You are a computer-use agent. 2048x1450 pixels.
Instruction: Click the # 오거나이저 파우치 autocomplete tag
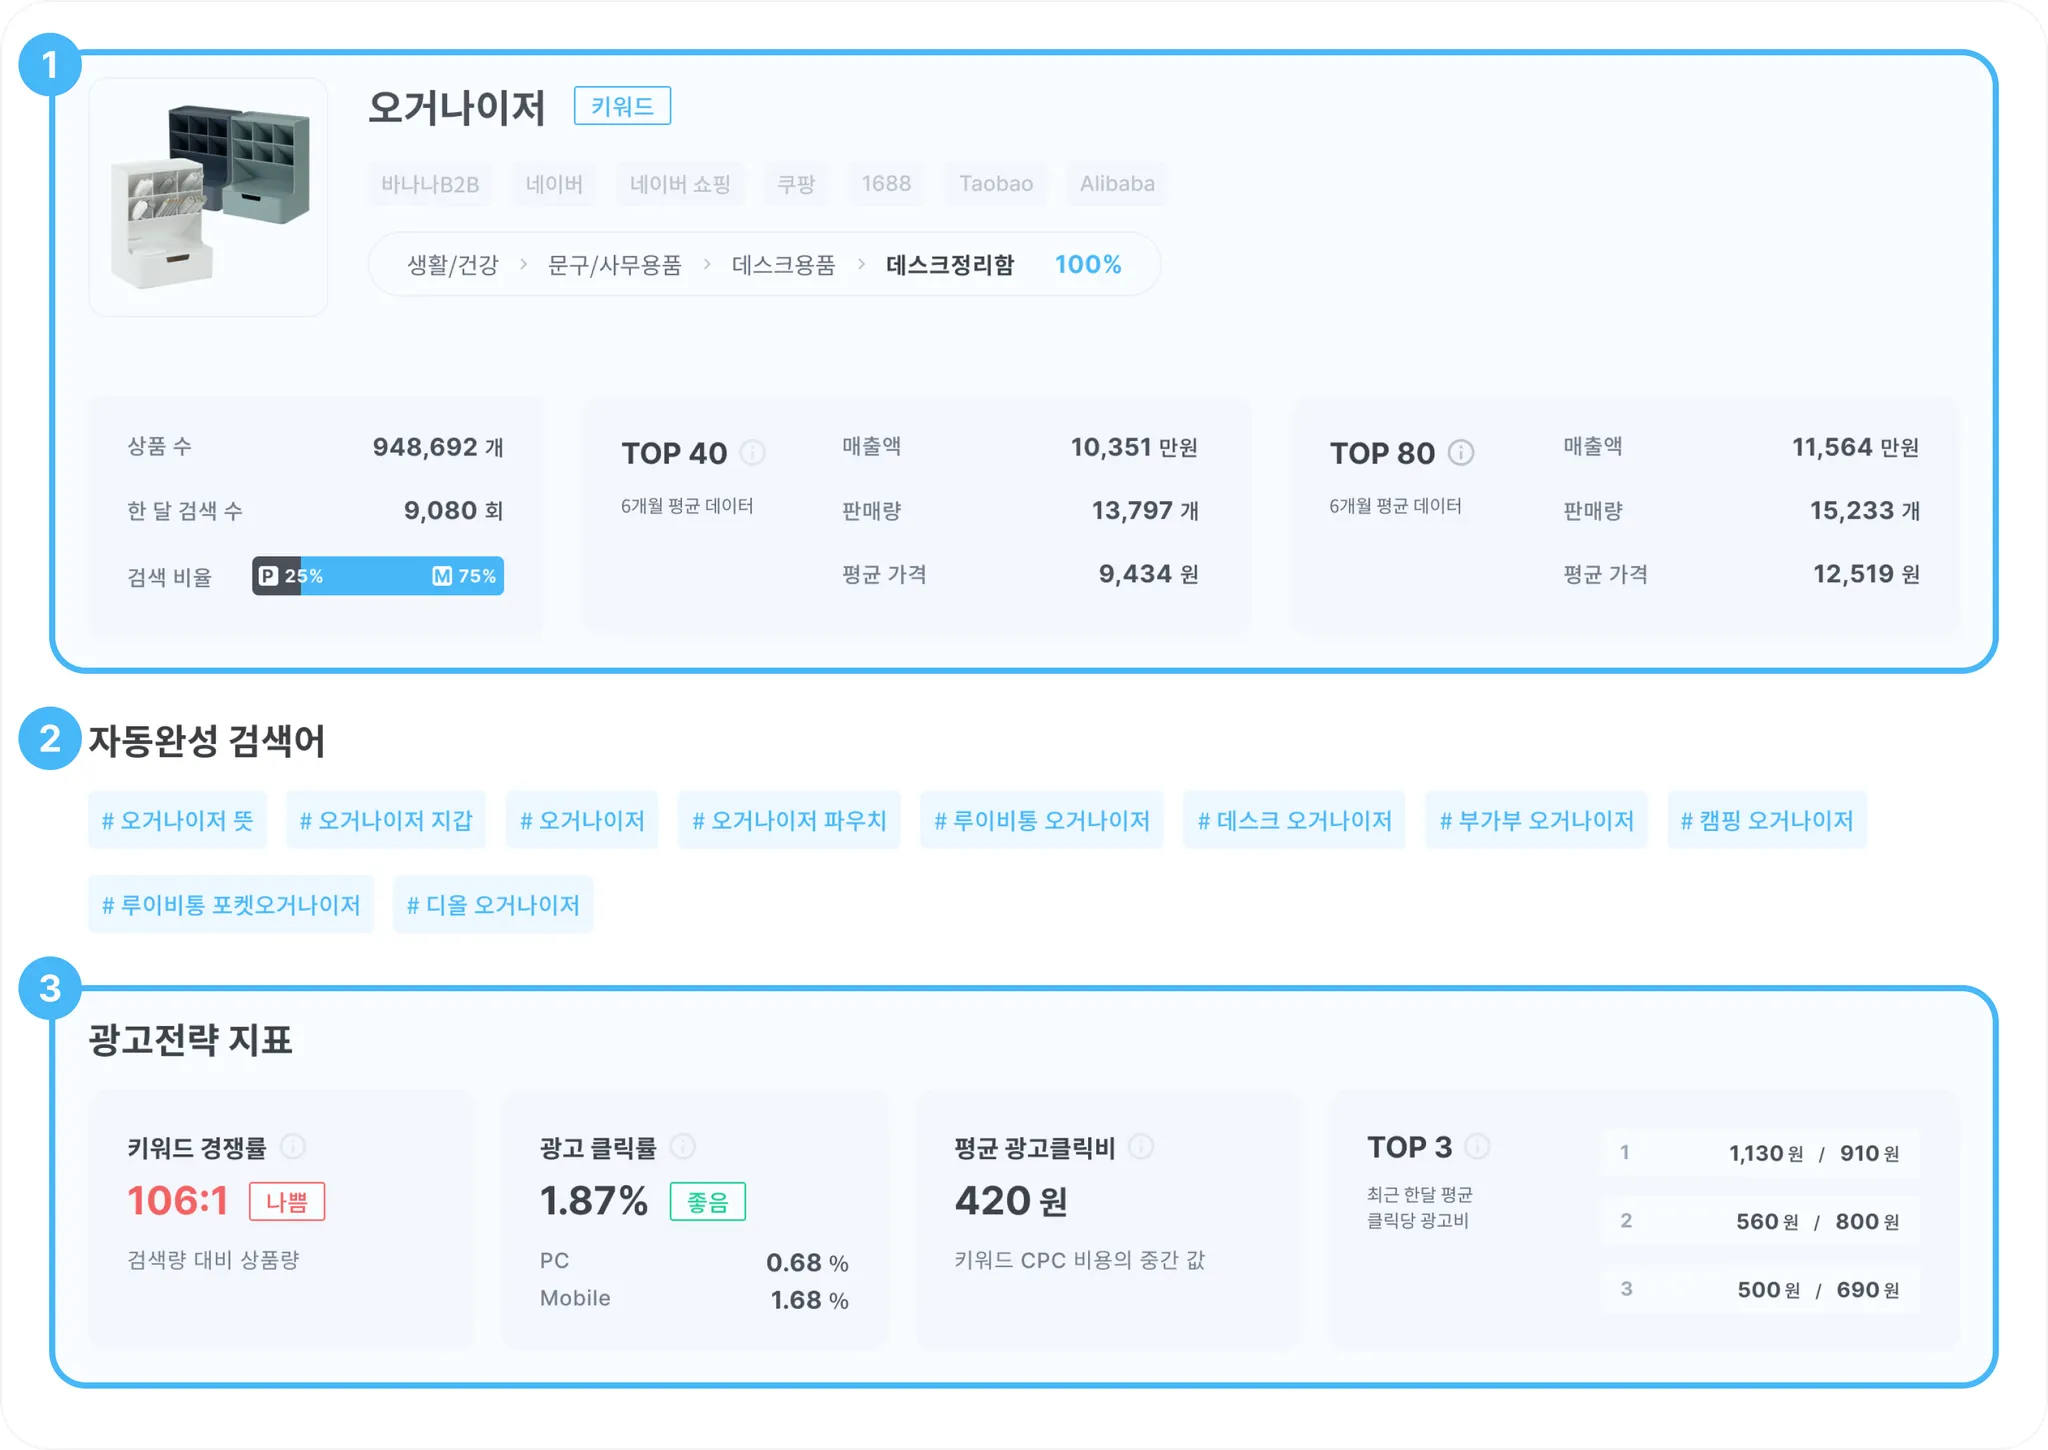tap(789, 821)
